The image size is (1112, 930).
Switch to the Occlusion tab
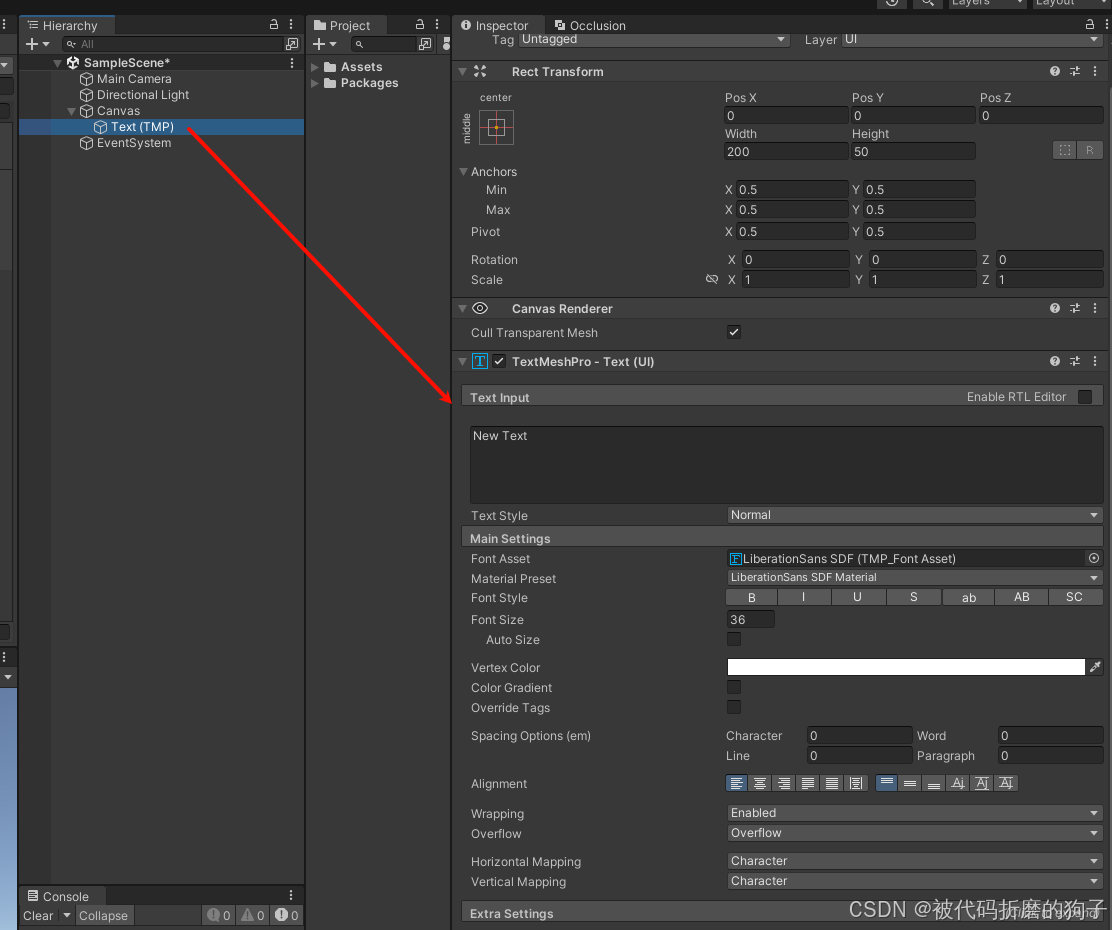click(590, 26)
